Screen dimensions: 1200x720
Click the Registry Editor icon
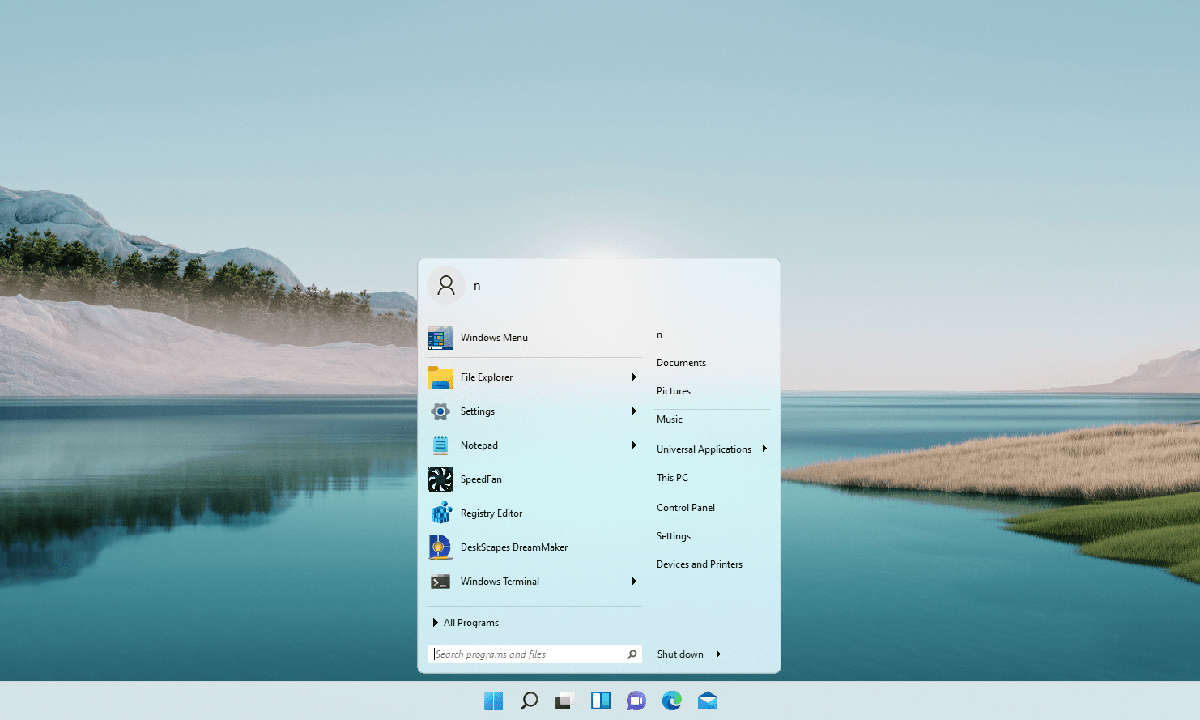440,513
